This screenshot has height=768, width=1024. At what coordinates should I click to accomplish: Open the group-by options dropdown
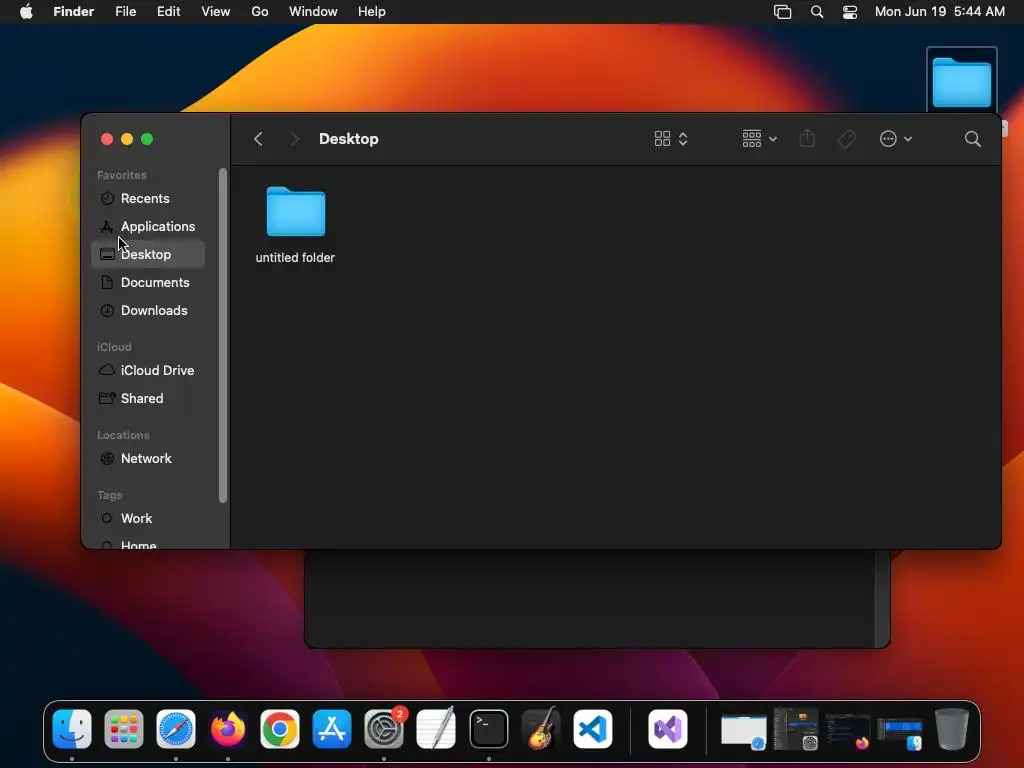759,139
